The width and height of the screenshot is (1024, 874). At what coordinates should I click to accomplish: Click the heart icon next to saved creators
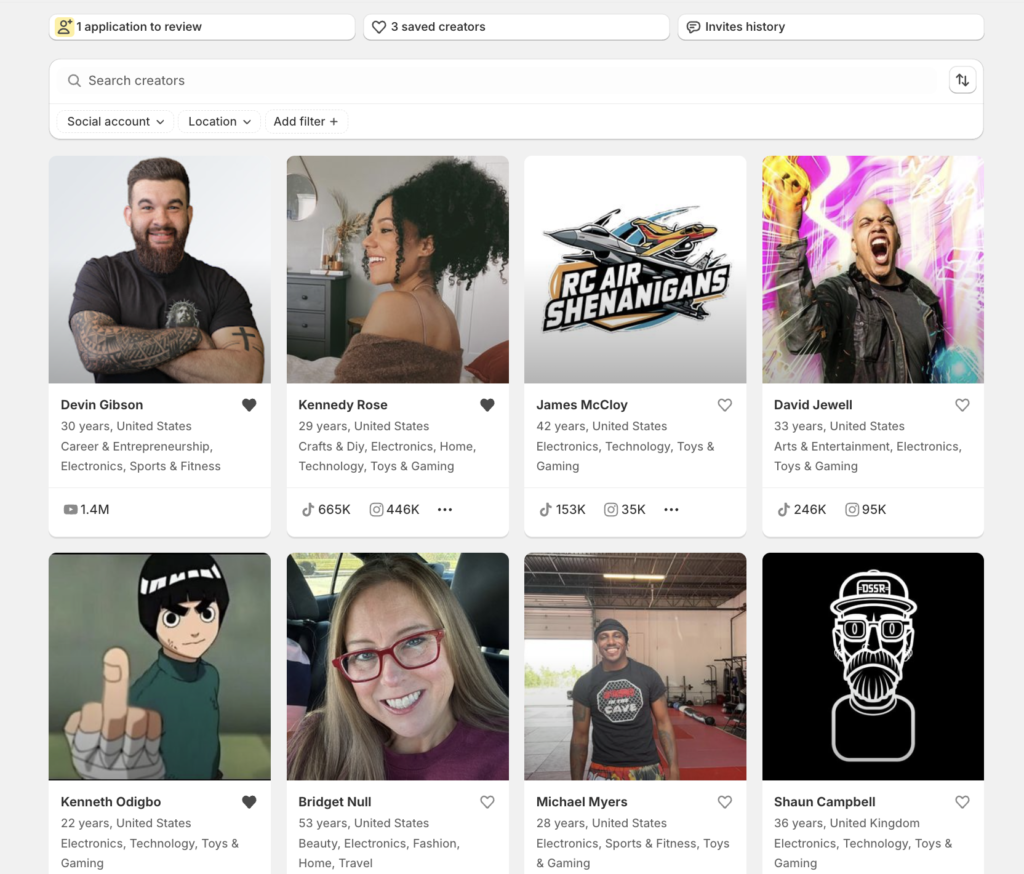pos(379,27)
